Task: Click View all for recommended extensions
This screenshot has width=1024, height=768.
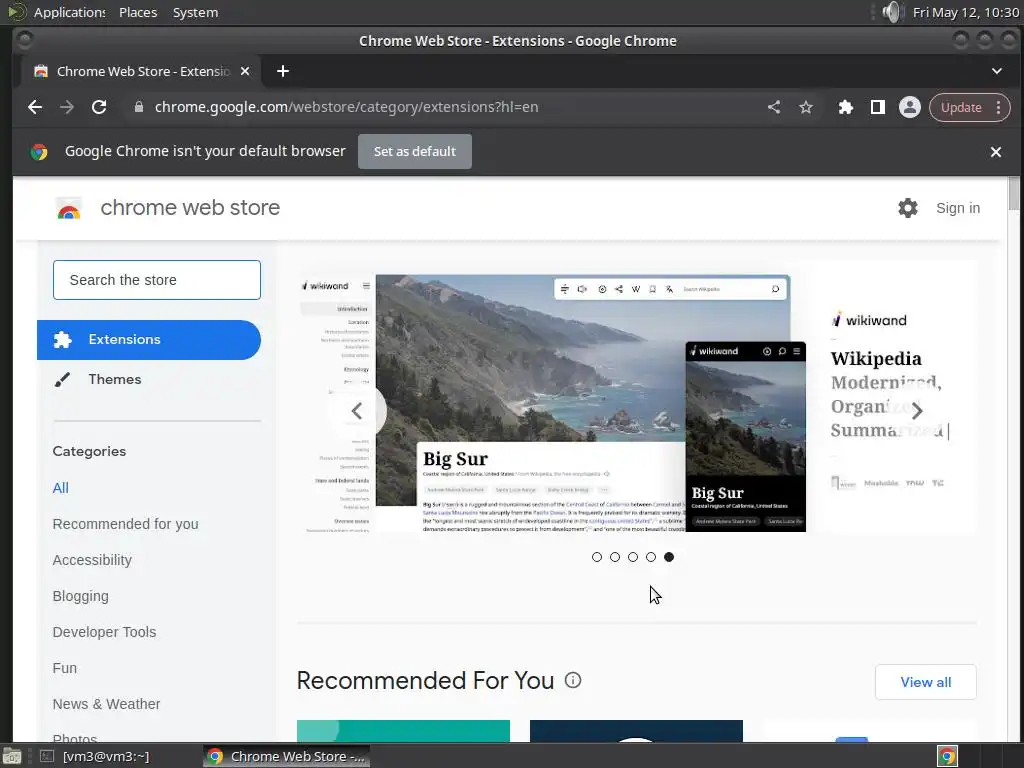Action: [925, 682]
